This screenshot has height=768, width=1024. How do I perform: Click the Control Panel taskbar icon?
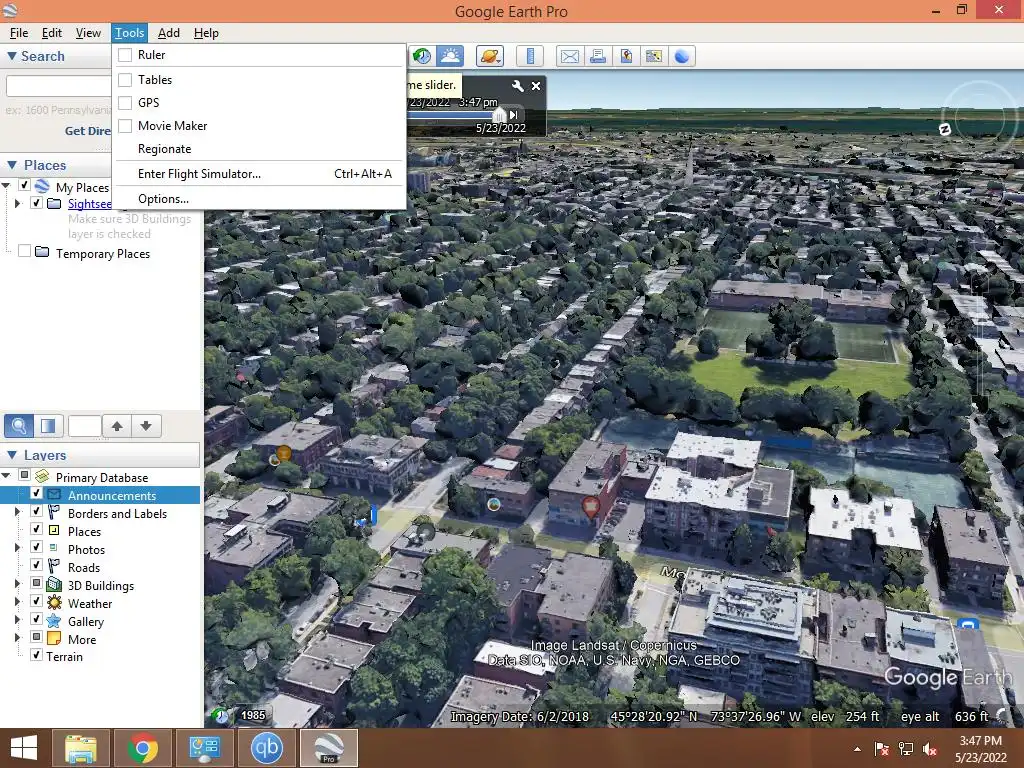(x=204, y=748)
